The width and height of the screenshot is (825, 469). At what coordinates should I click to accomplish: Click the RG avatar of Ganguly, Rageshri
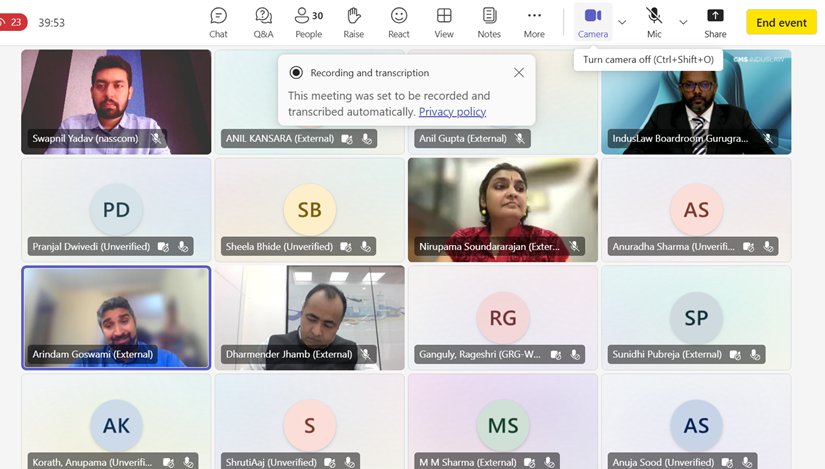coord(503,317)
